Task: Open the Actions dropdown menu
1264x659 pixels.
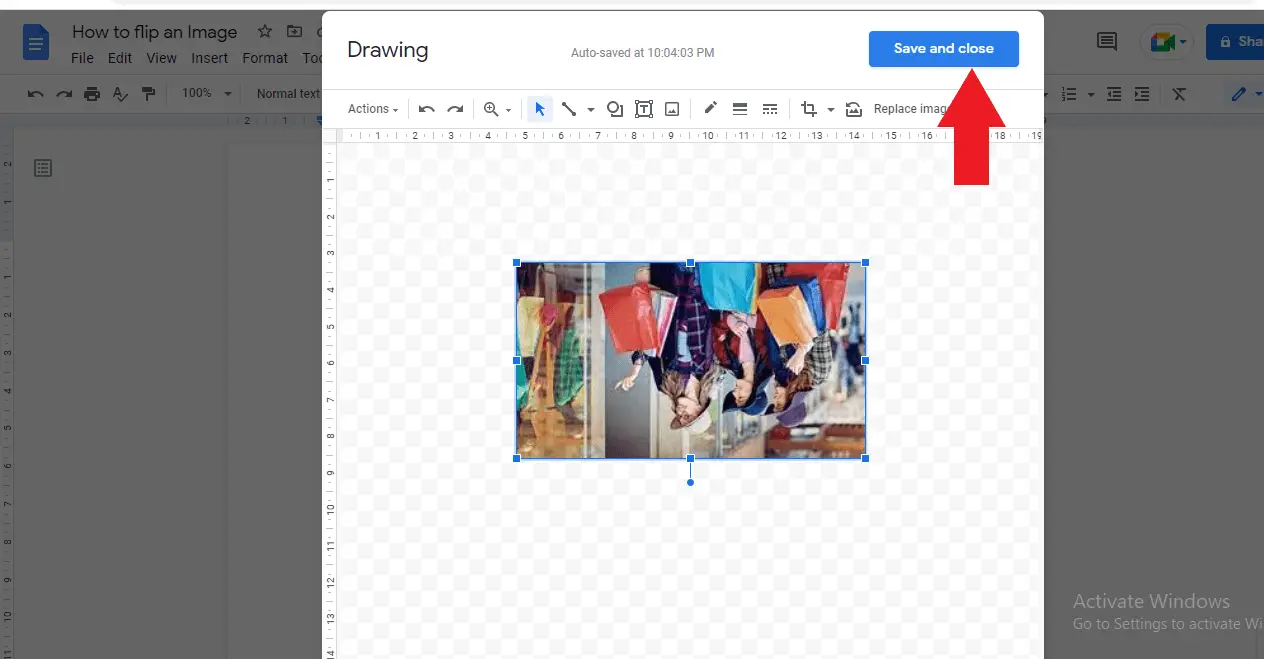Action: pos(370,108)
